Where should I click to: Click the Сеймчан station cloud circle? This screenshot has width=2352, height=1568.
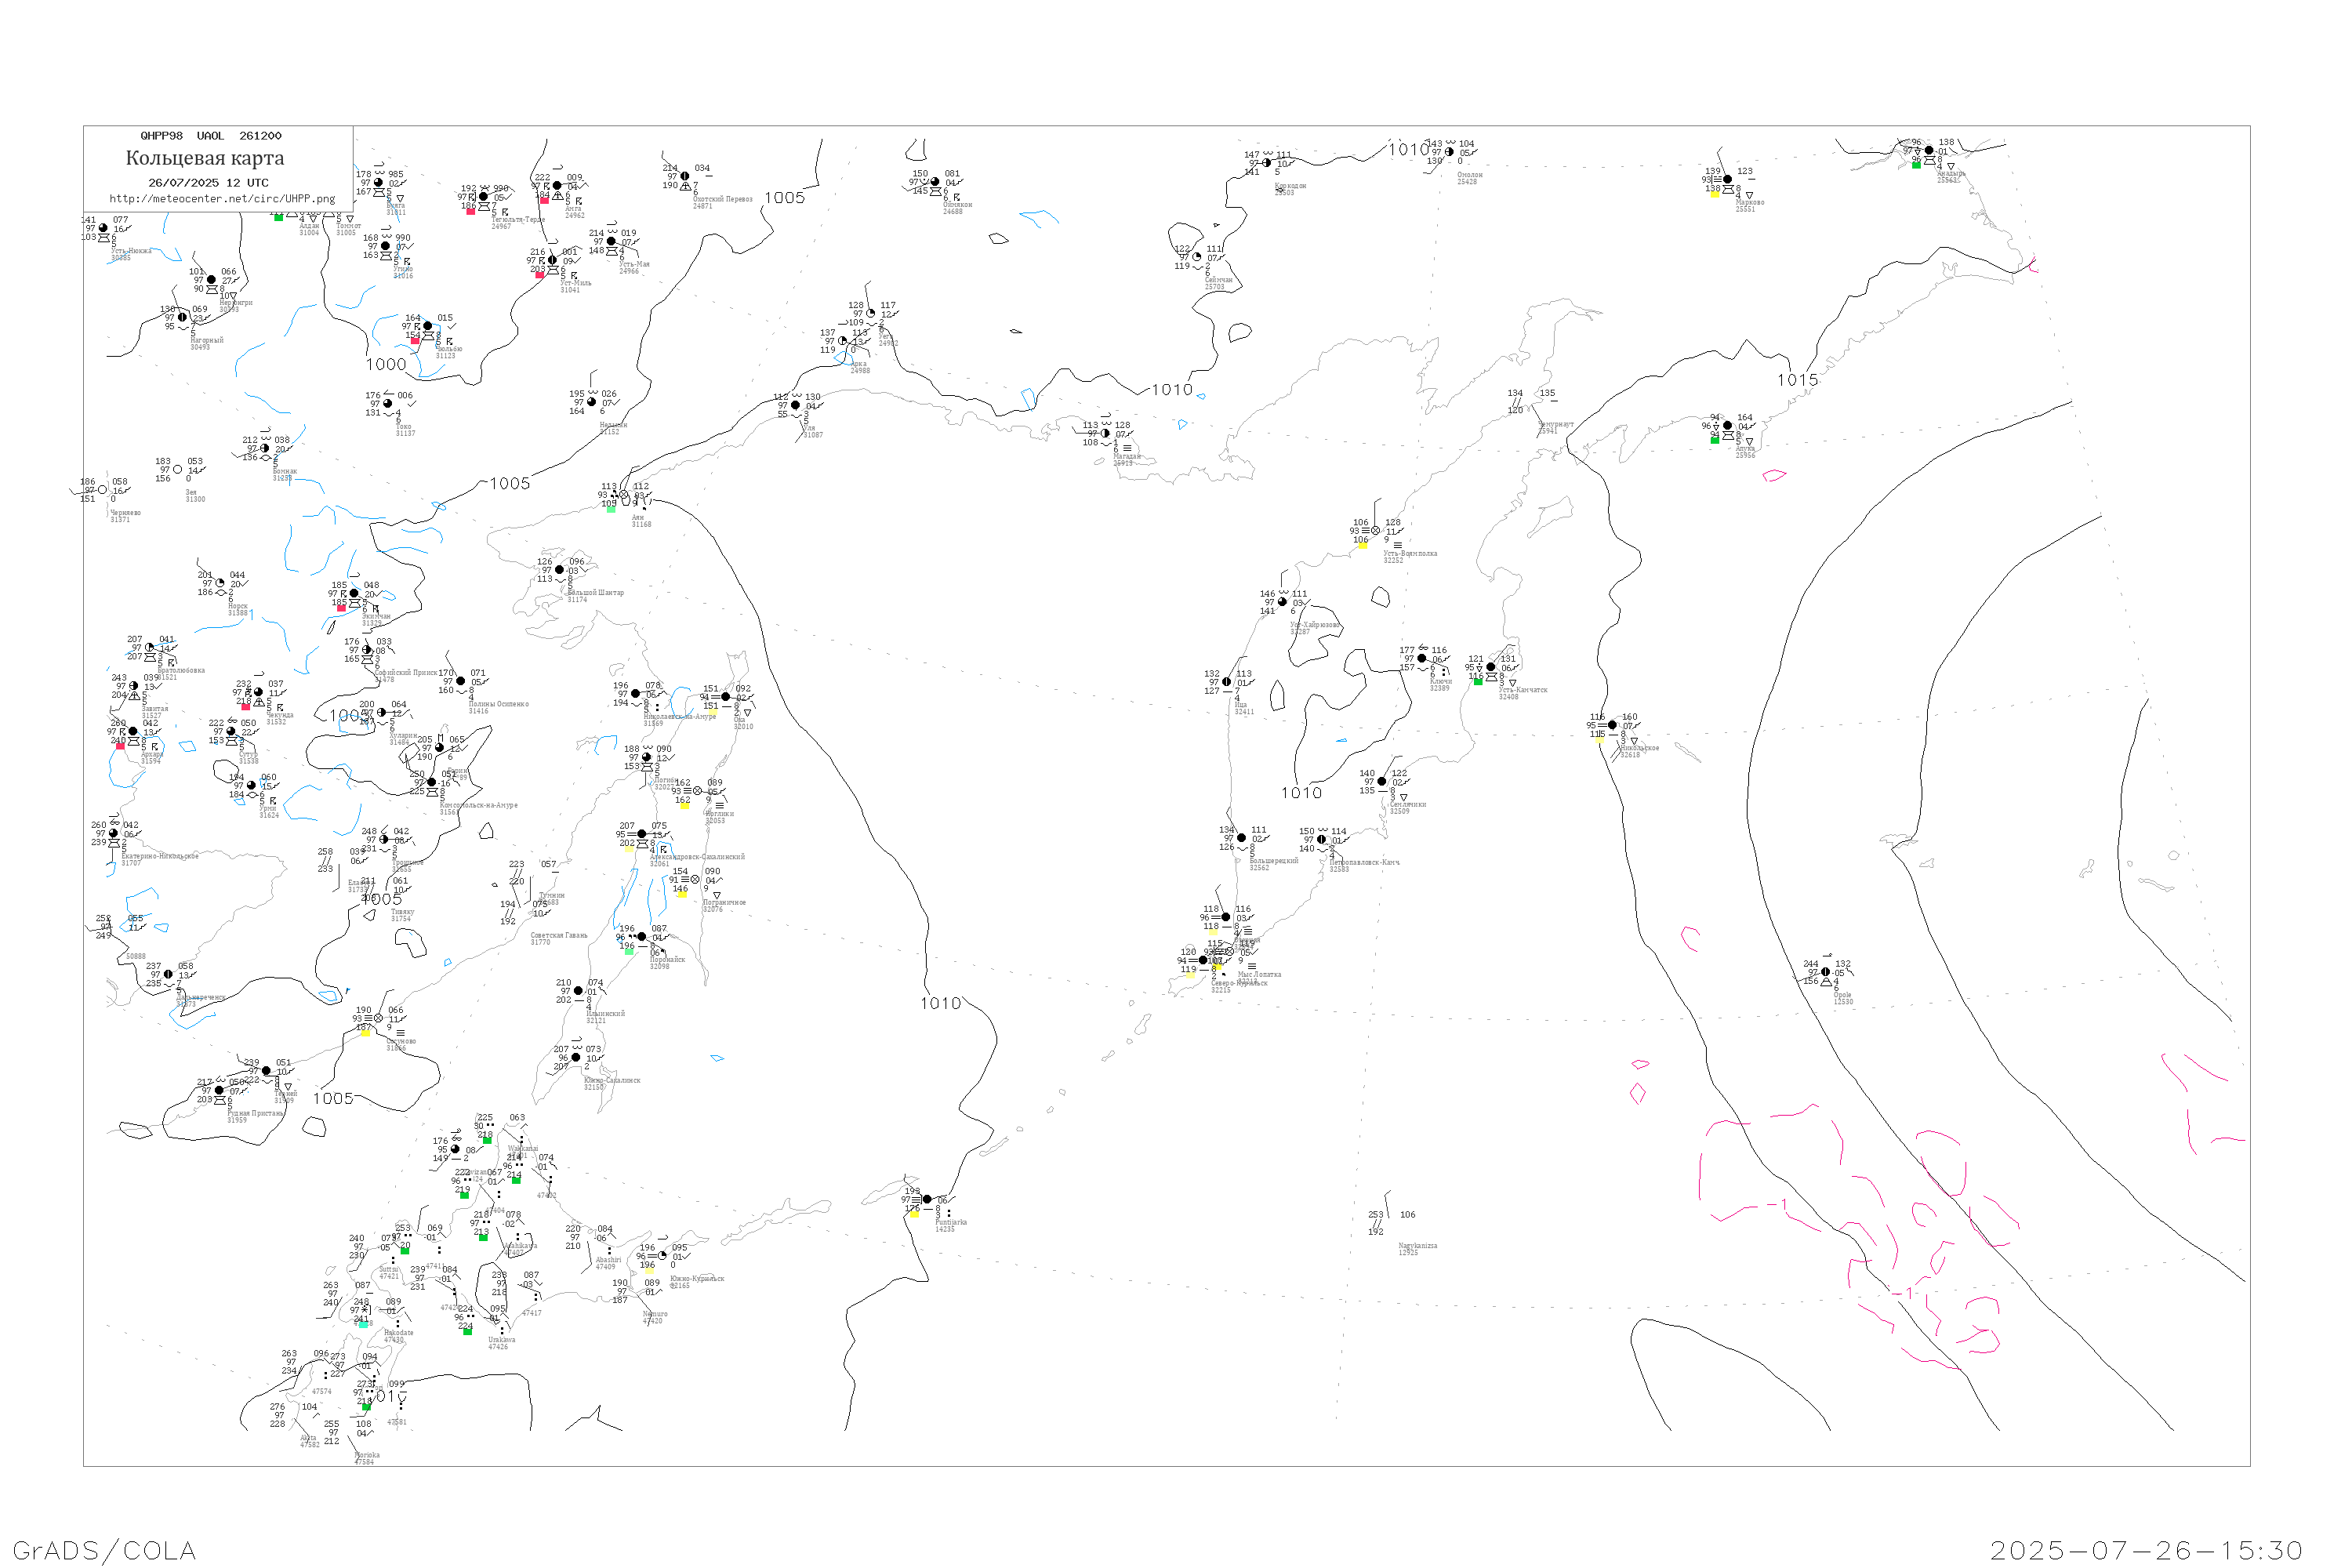1197,257
